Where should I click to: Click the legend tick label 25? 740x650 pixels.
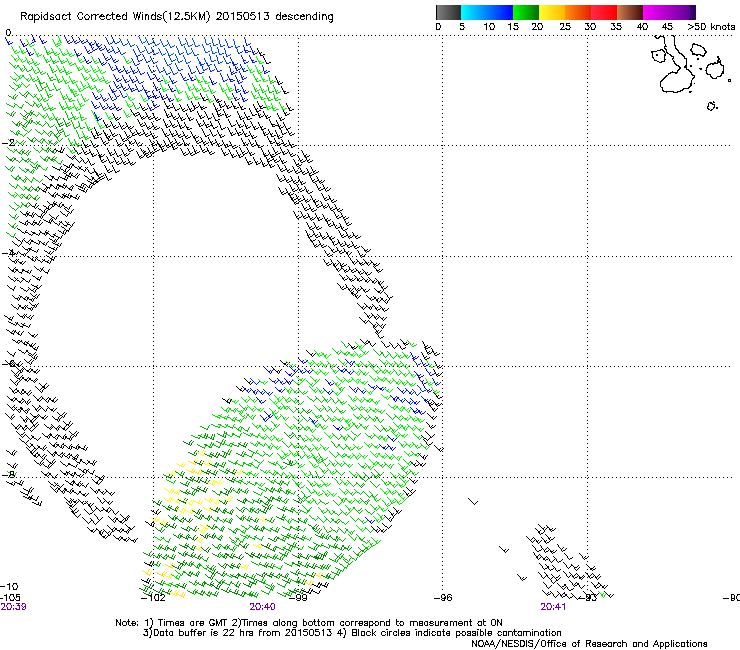565,27
